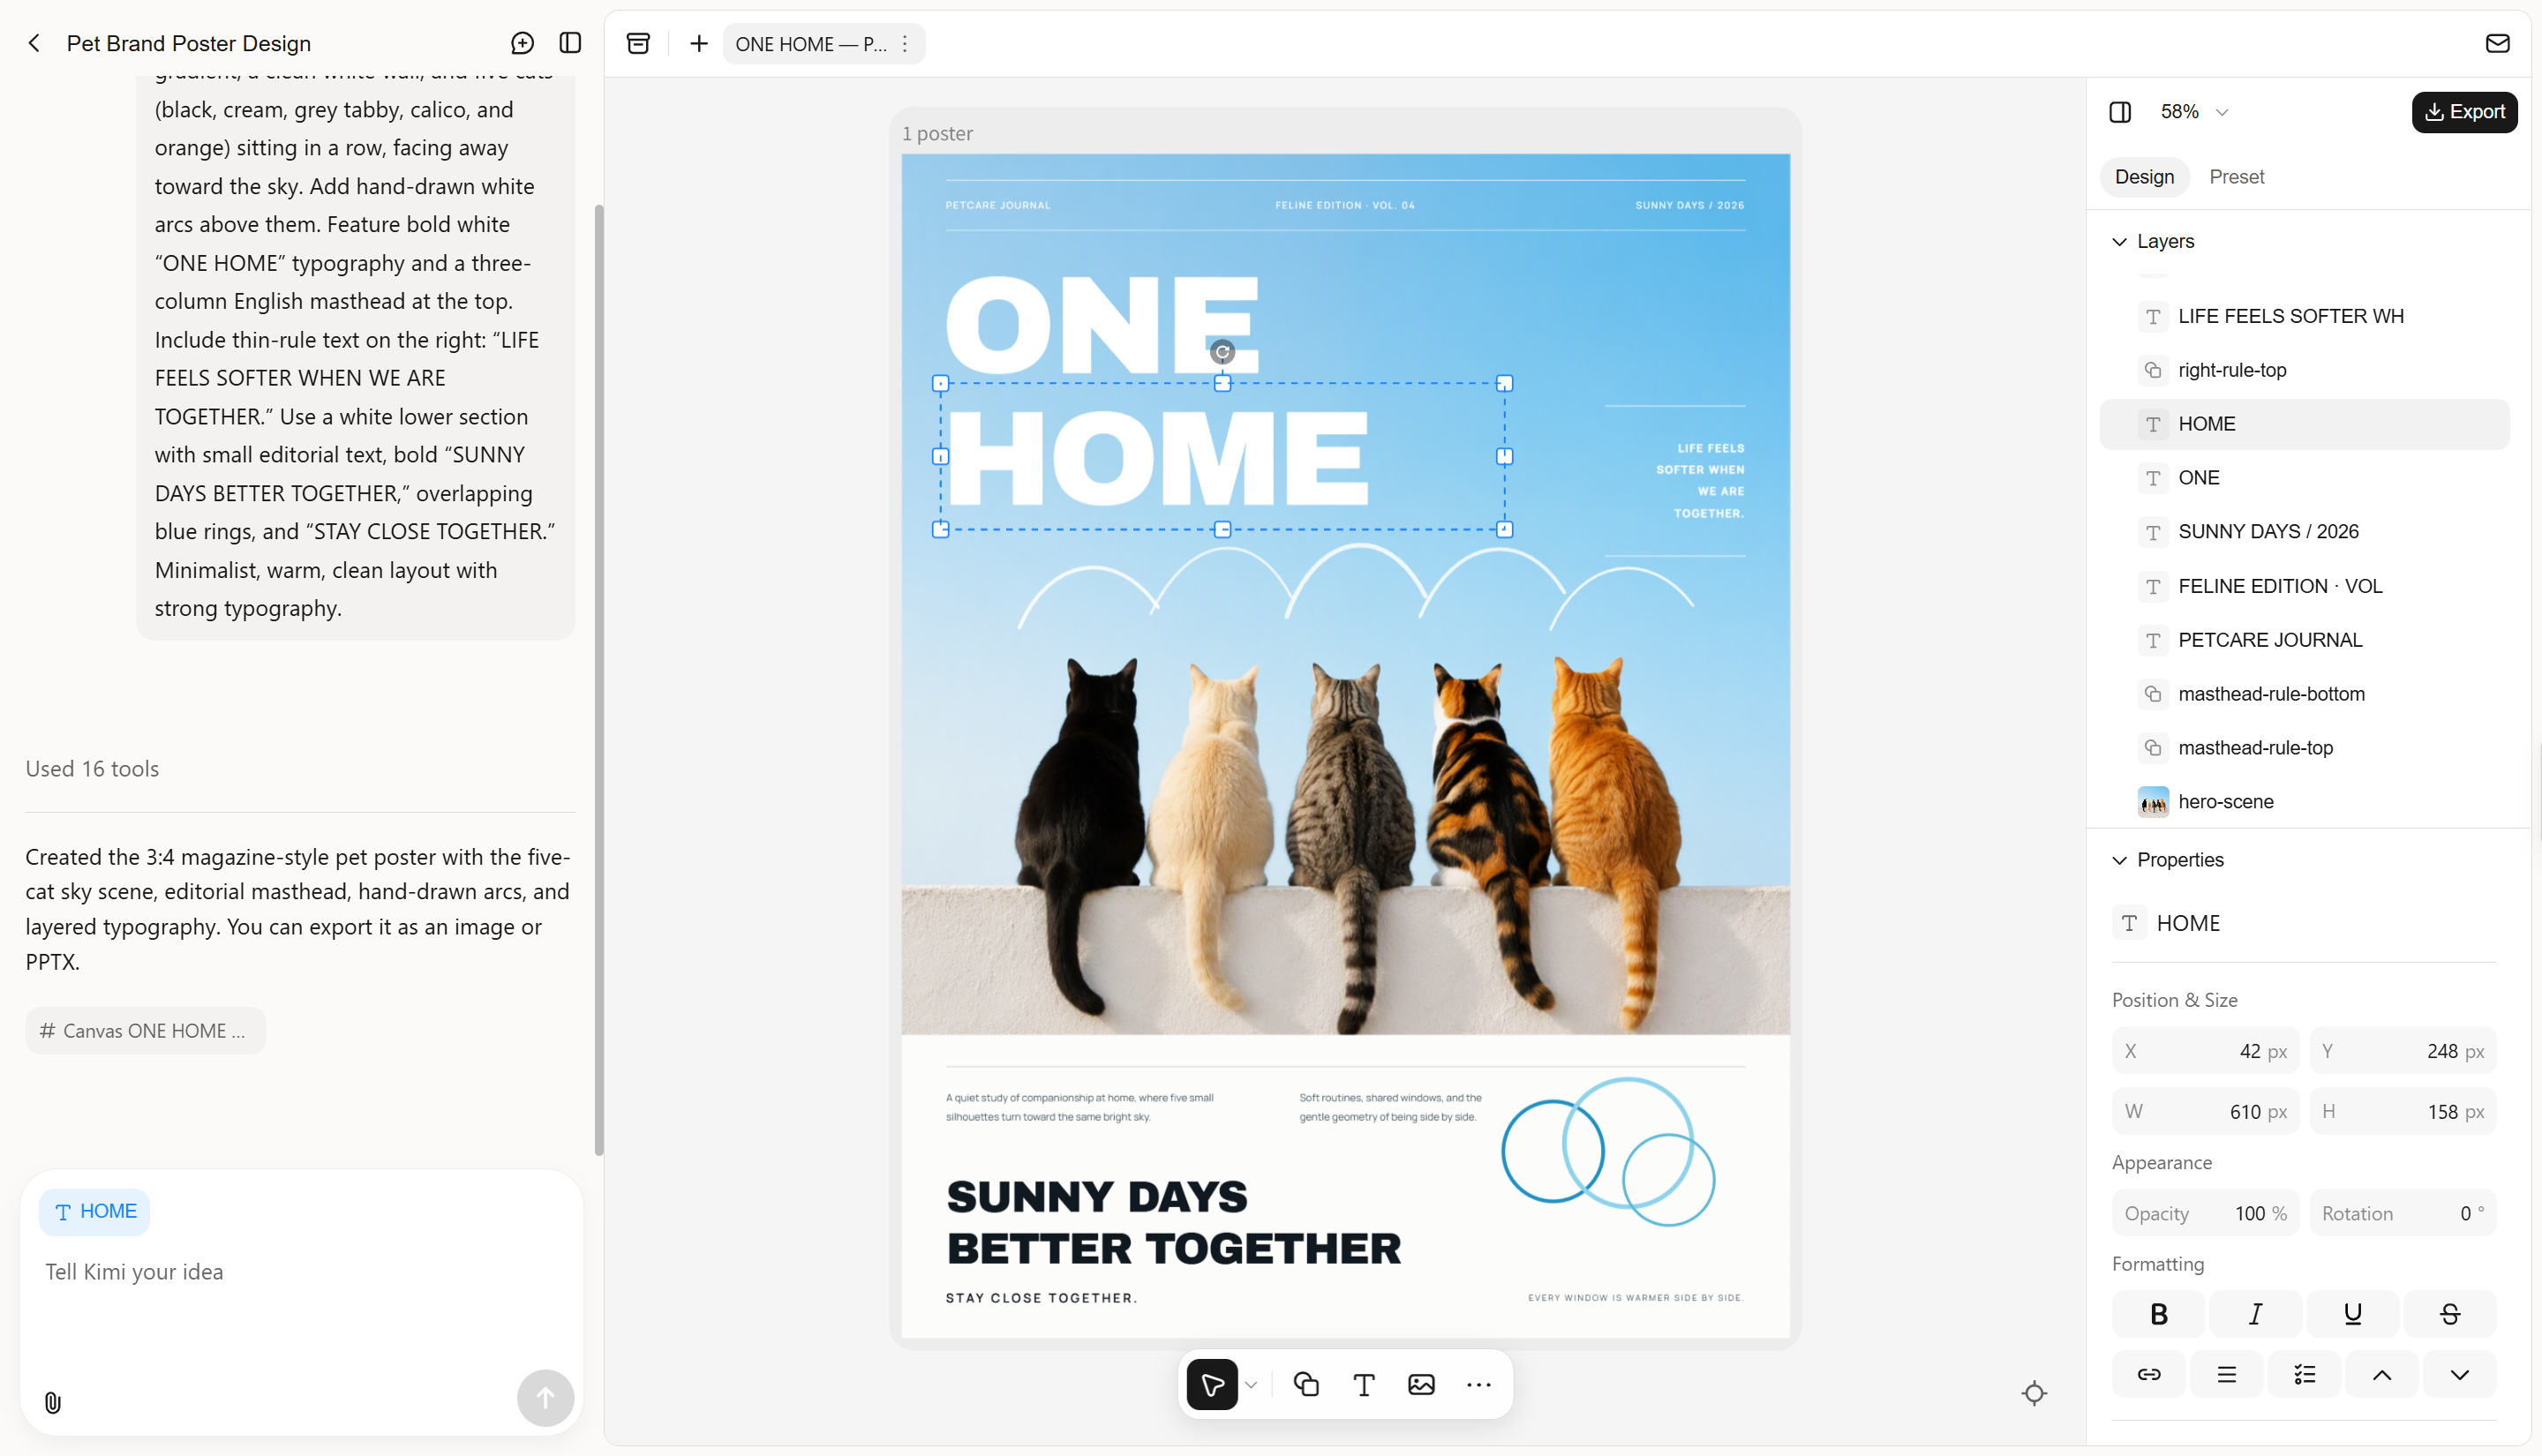Open the Canvas ONE HOME link chip

145,1030
